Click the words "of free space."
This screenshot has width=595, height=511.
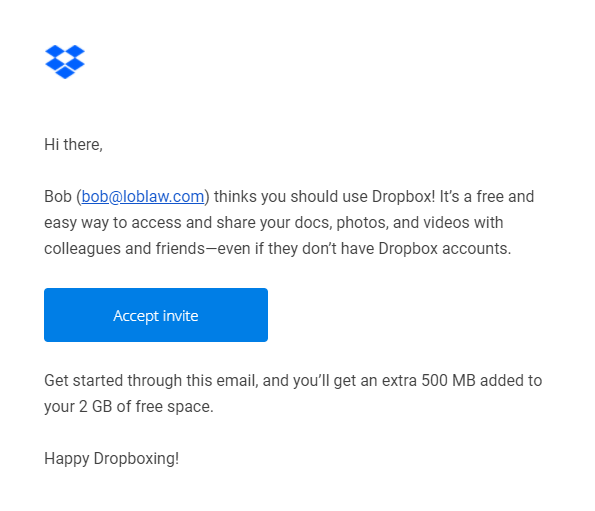click(x=165, y=407)
